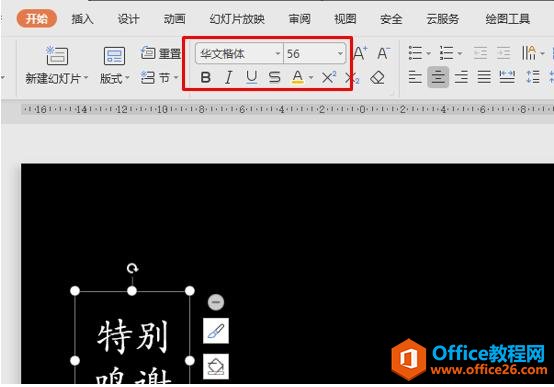This screenshot has width=554, height=387.
Task: Decrease indent level
Action: pos(481,53)
